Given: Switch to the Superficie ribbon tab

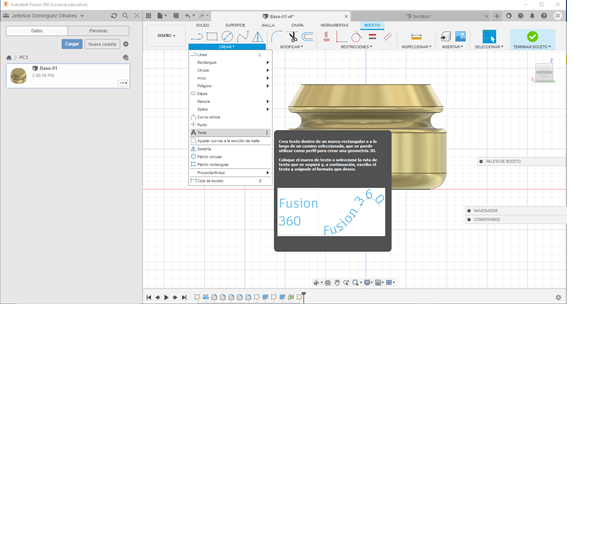Looking at the screenshot, I should tap(235, 25).
